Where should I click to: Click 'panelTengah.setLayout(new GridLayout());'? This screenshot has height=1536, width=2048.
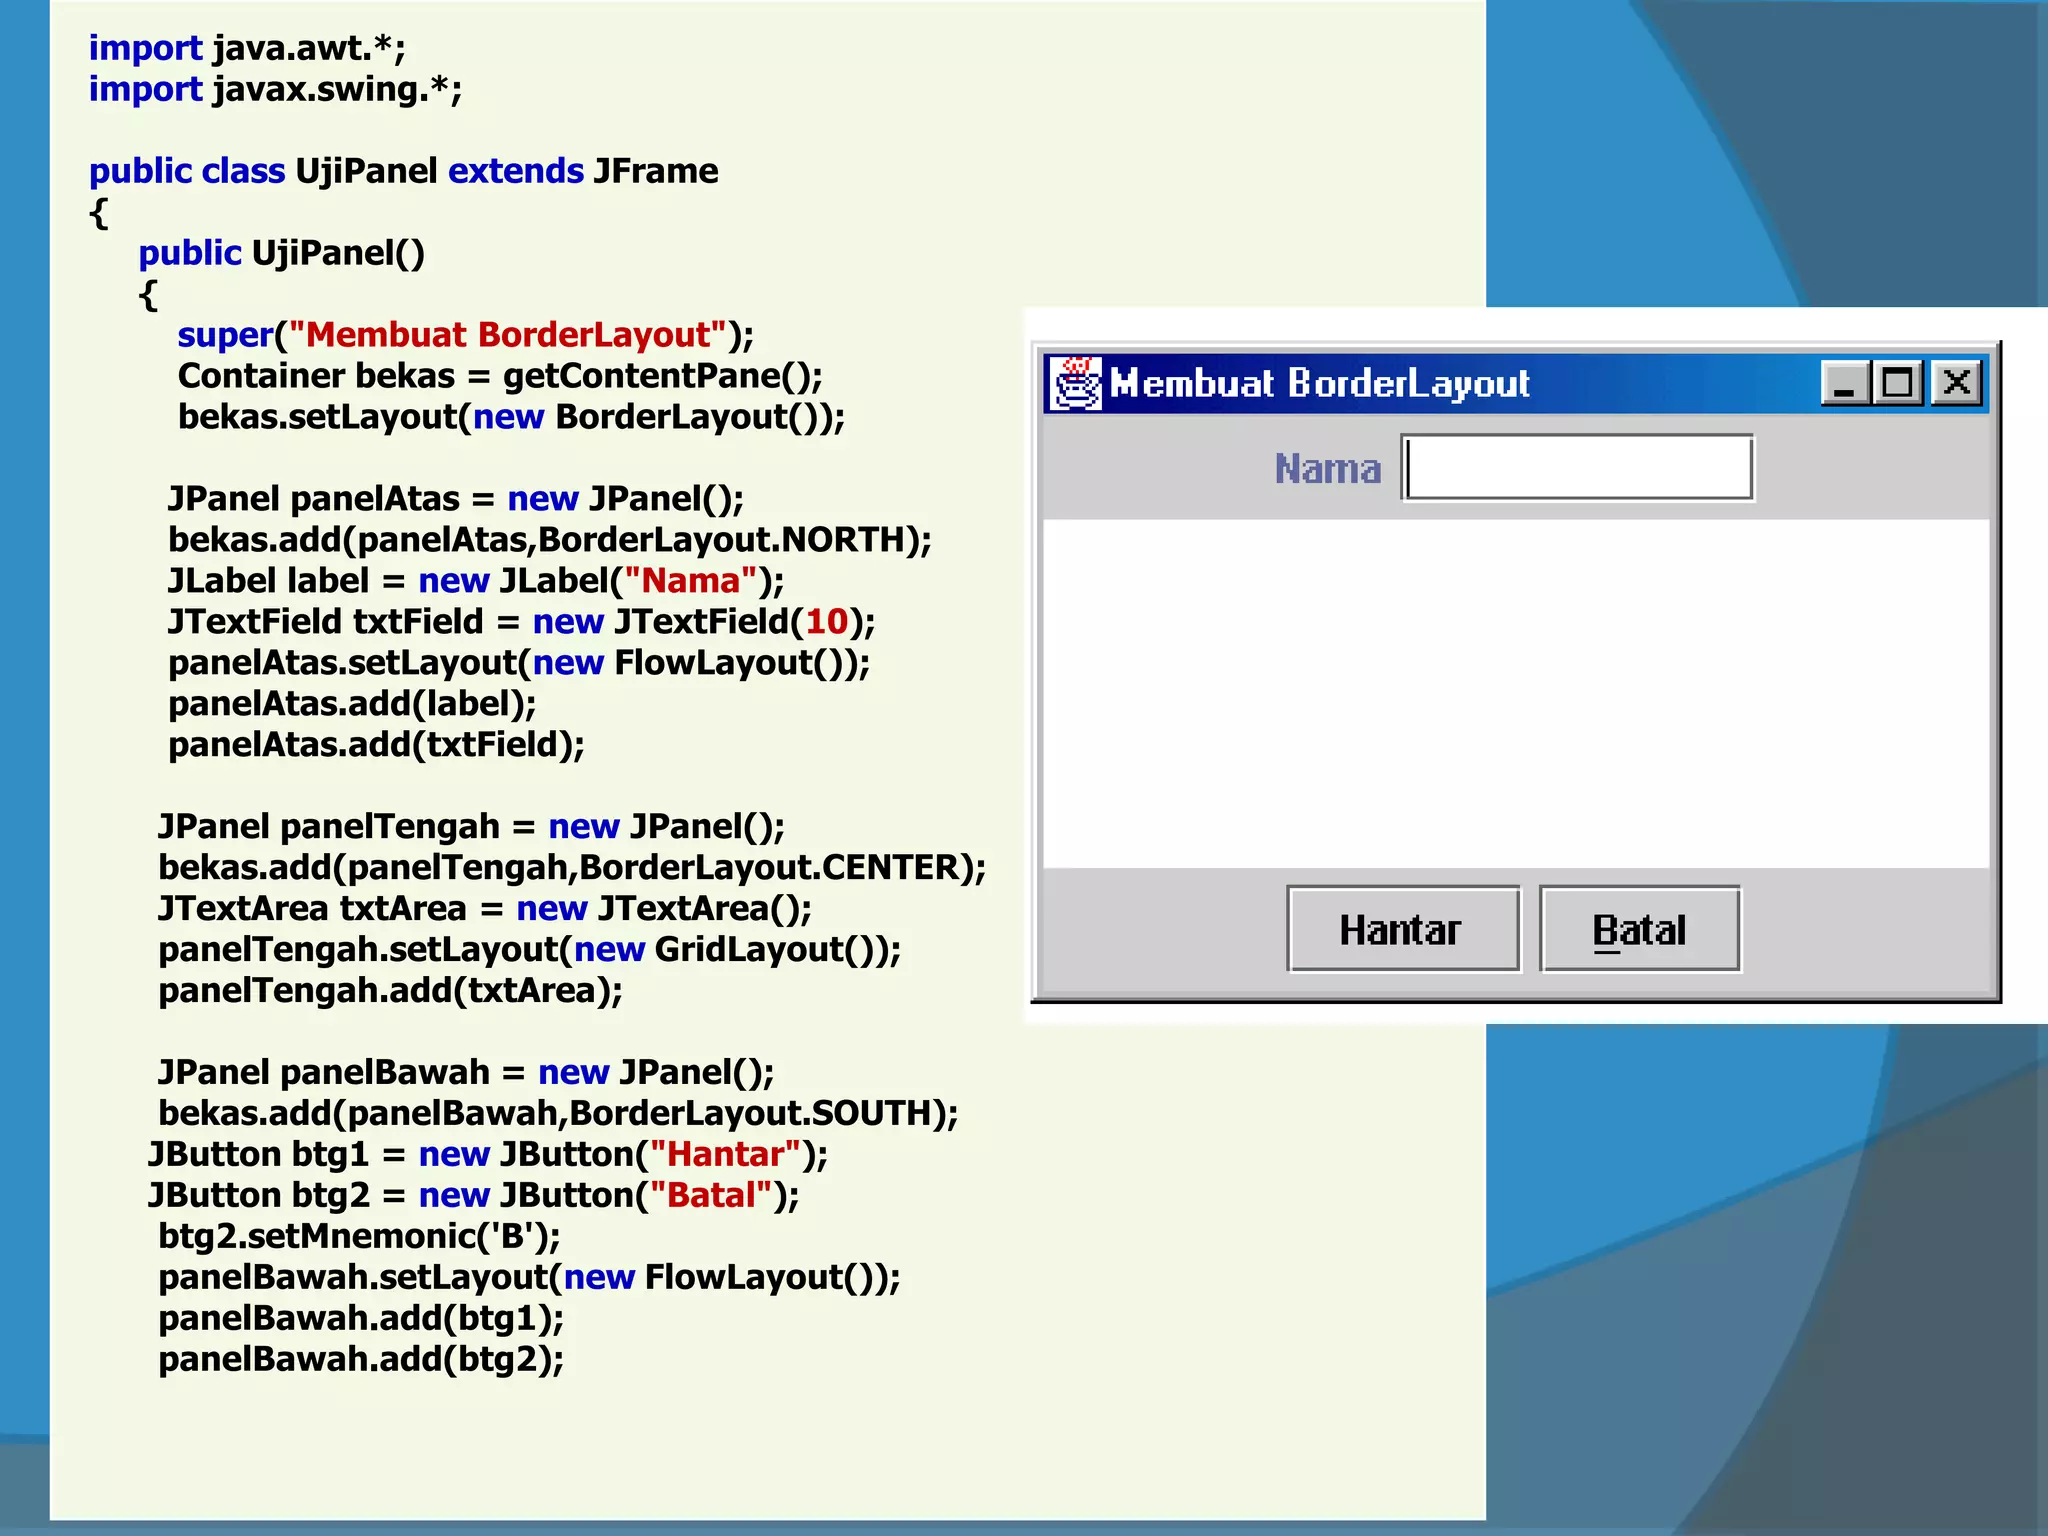coord(530,950)
